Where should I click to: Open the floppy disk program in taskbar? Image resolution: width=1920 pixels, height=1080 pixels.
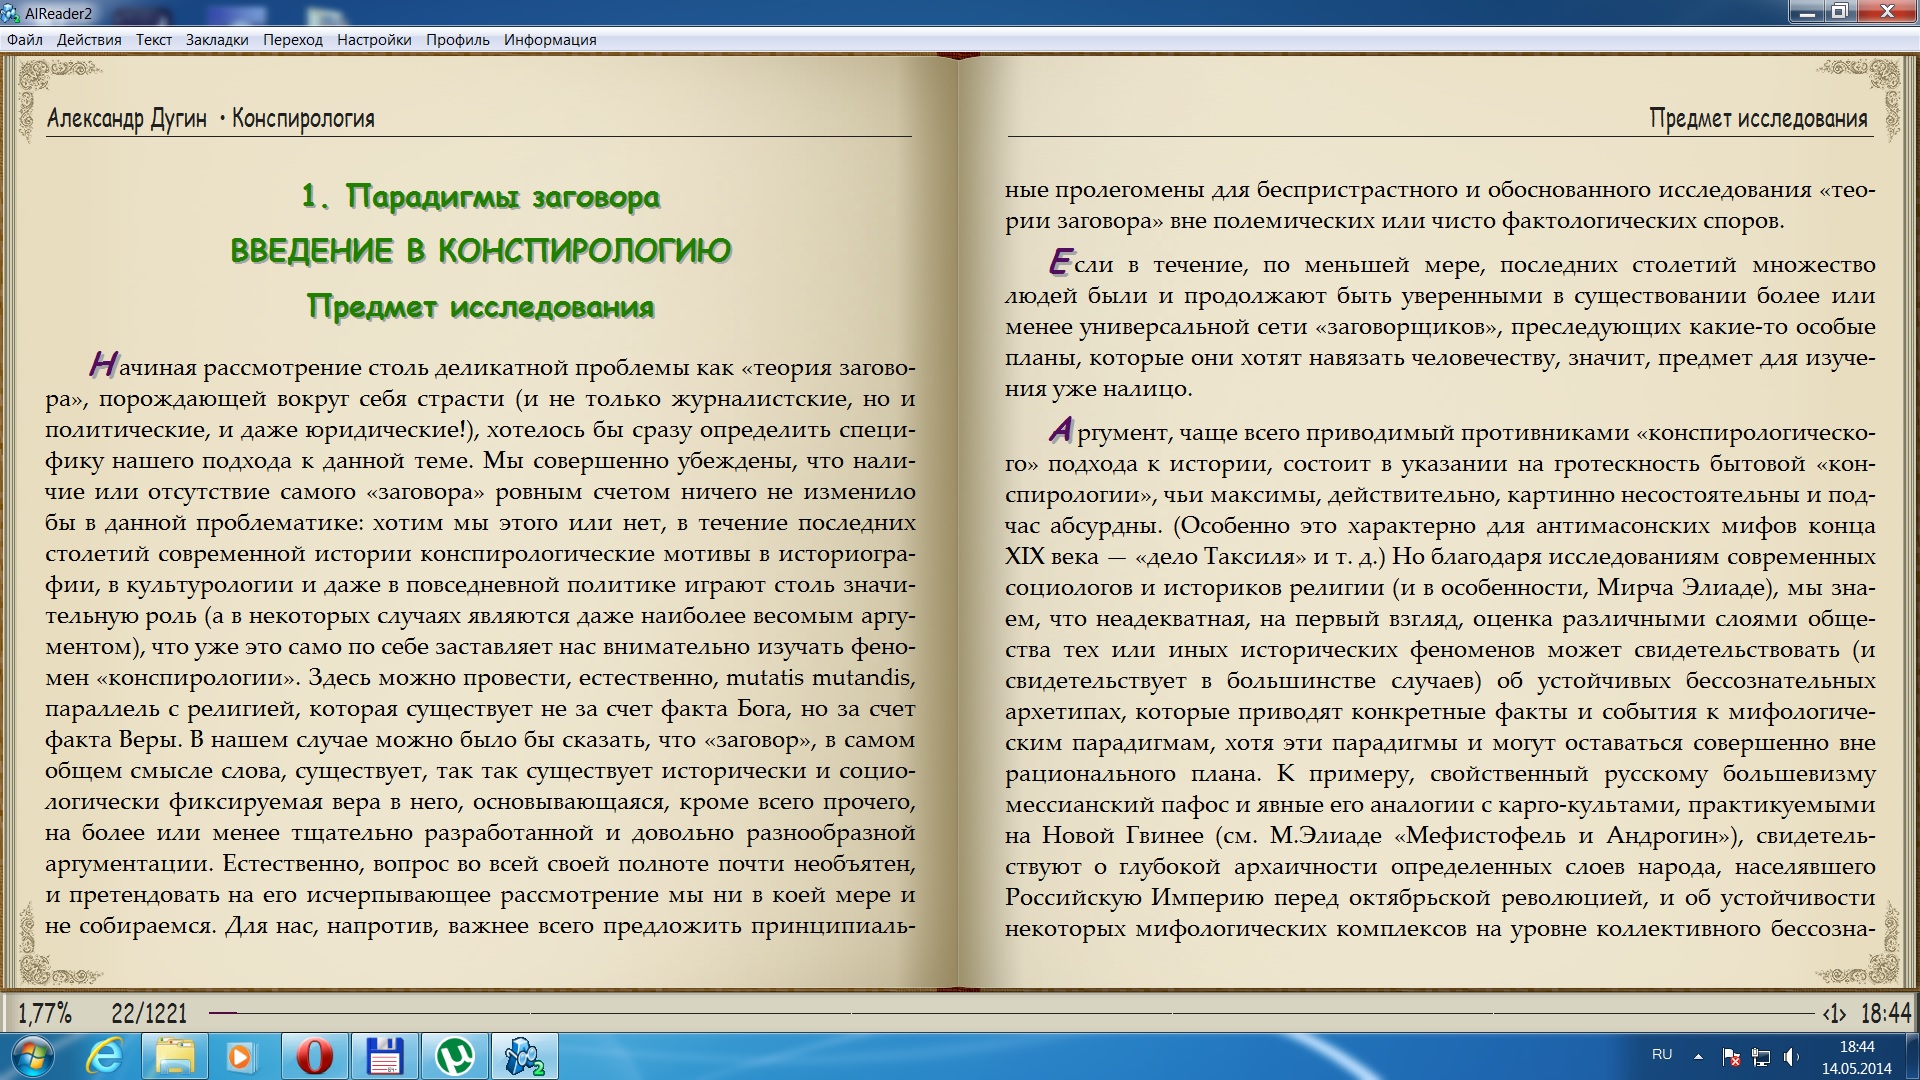click(384, 1056)
